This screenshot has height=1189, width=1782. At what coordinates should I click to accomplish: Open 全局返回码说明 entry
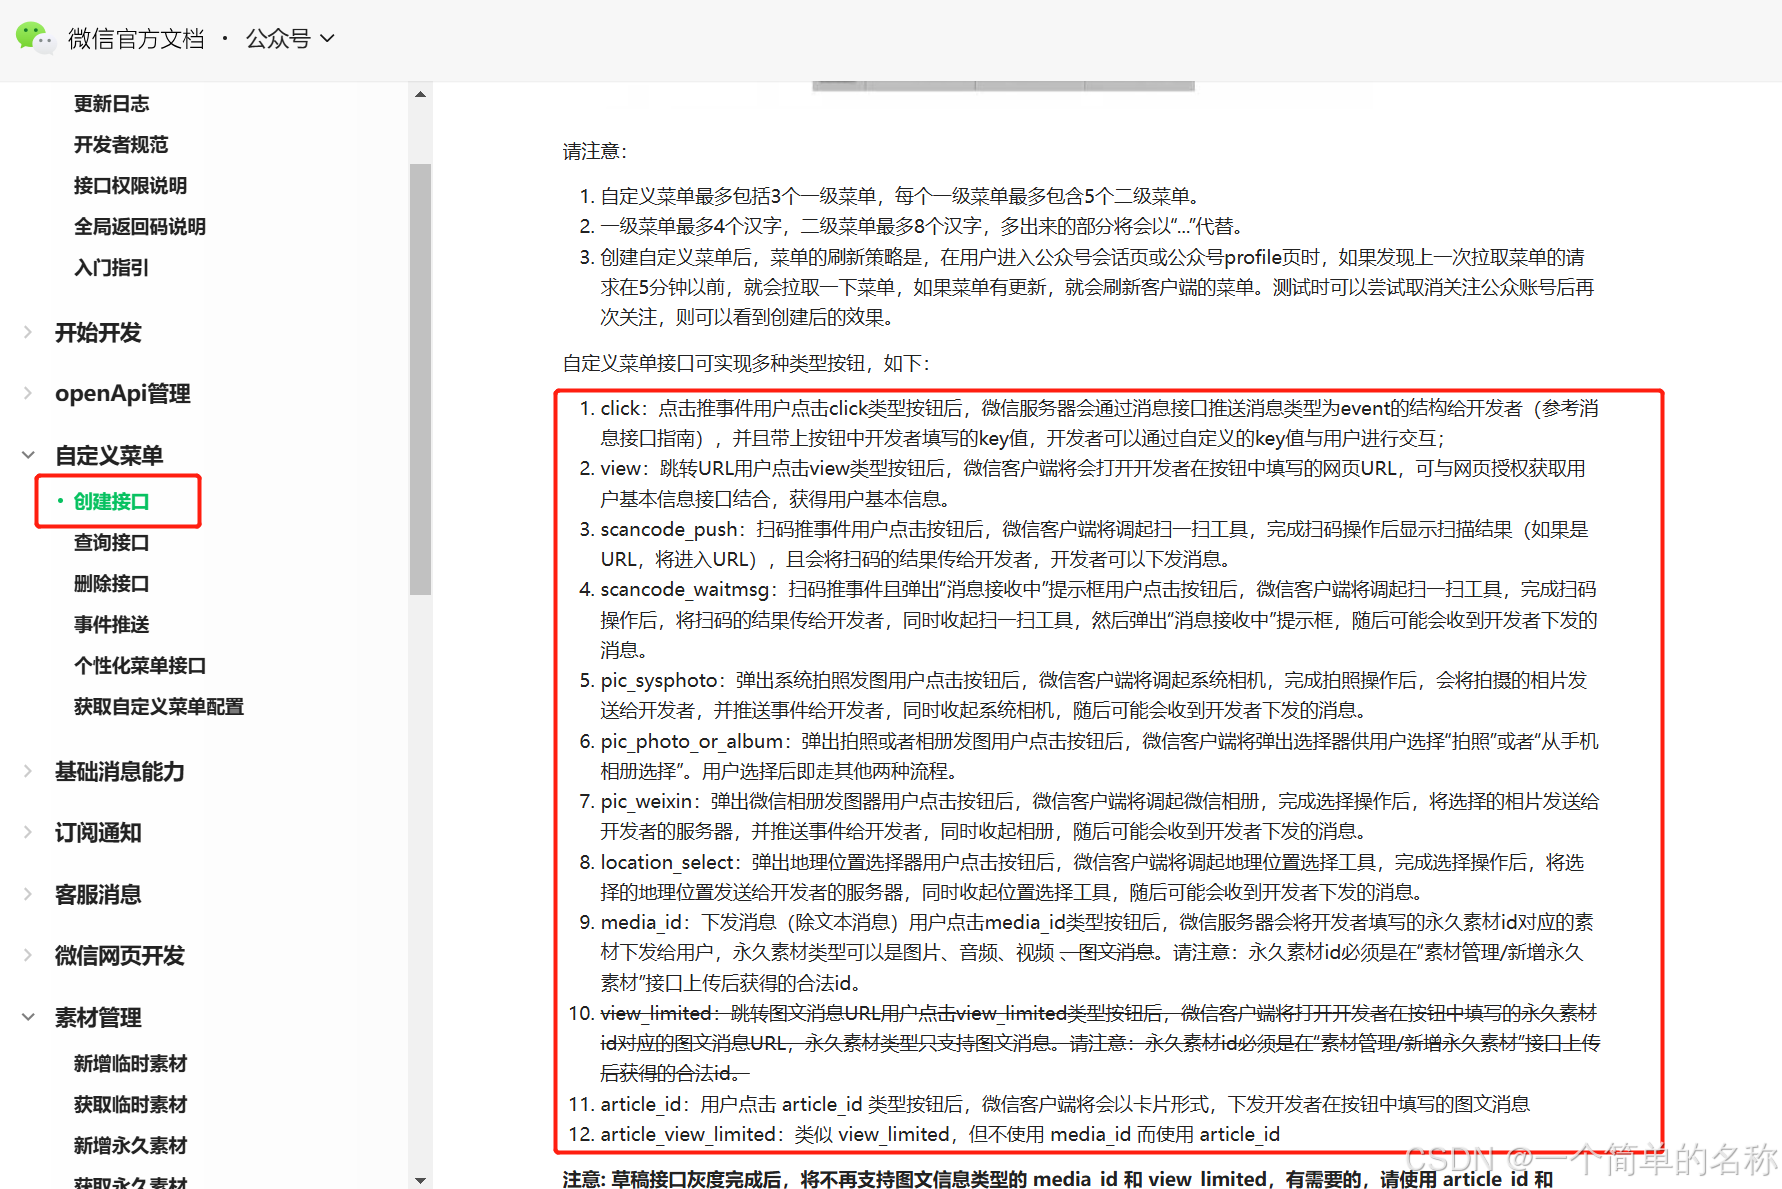(x=140, y=226)
